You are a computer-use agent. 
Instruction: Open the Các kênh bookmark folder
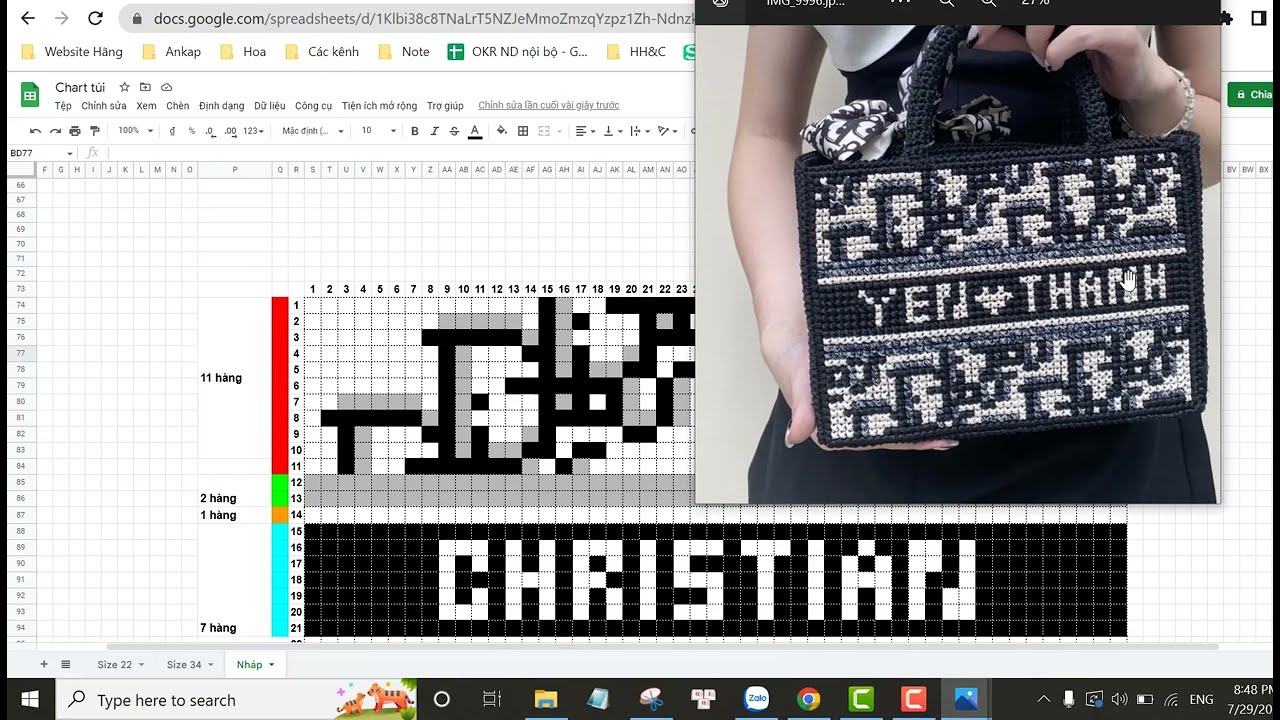click(x=322, y=52)
